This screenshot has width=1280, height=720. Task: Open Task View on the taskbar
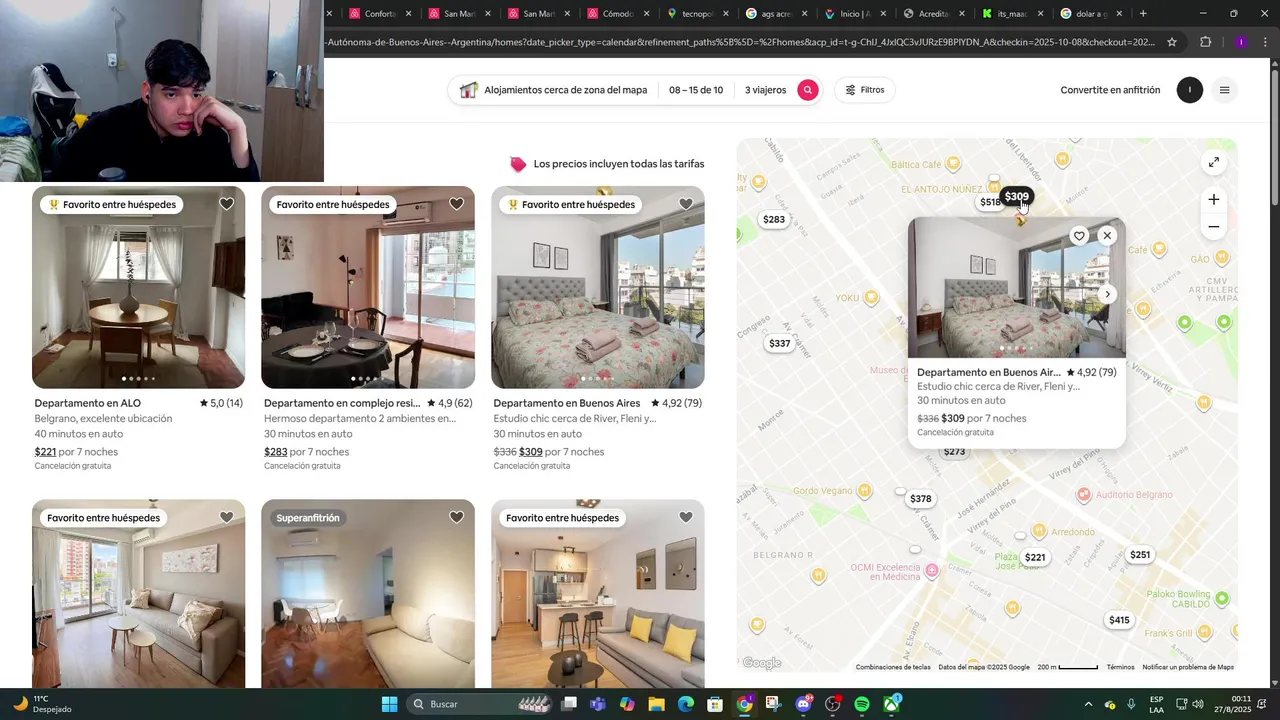[569, 704]
